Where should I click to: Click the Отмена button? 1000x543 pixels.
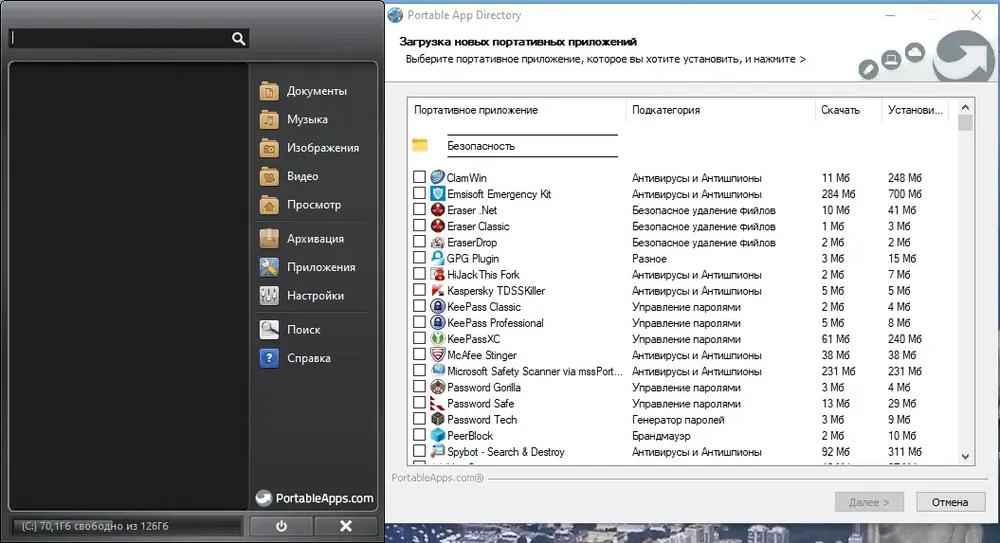[x=950, y=502]
